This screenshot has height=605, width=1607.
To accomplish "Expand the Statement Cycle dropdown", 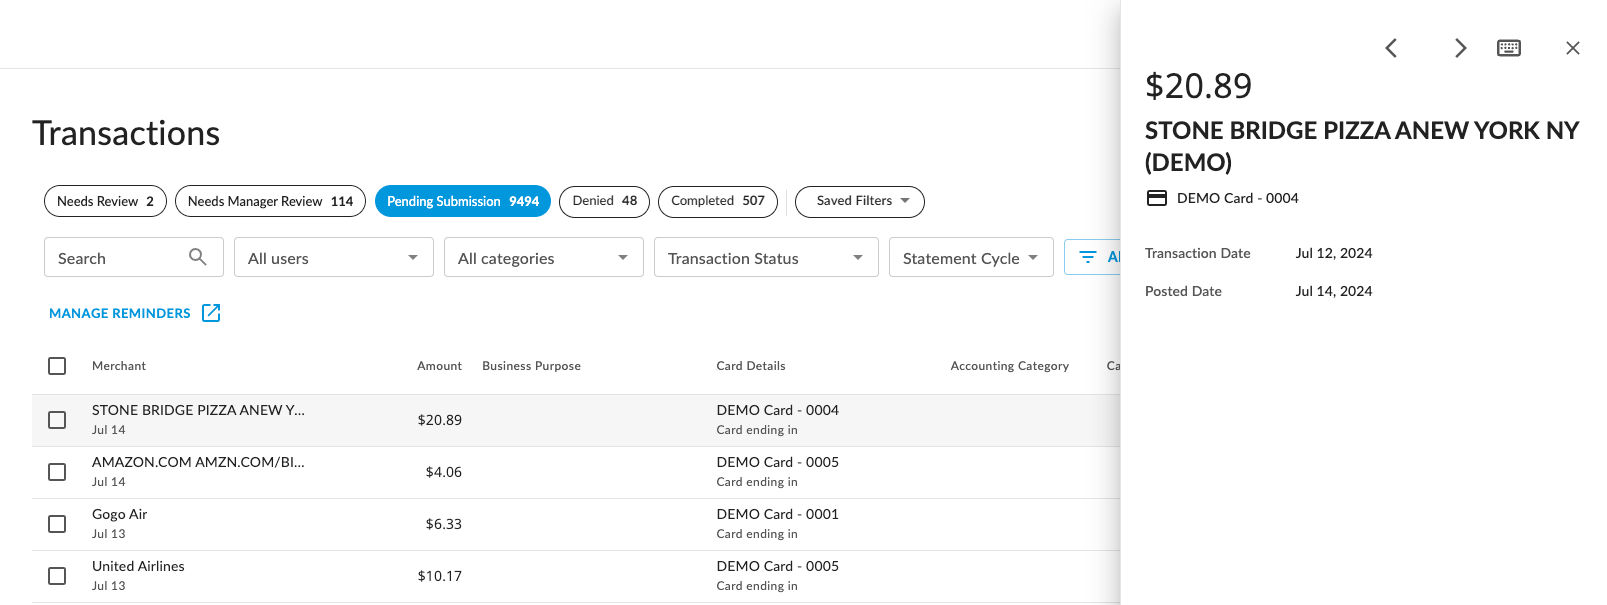I will [x=970, y=257].
